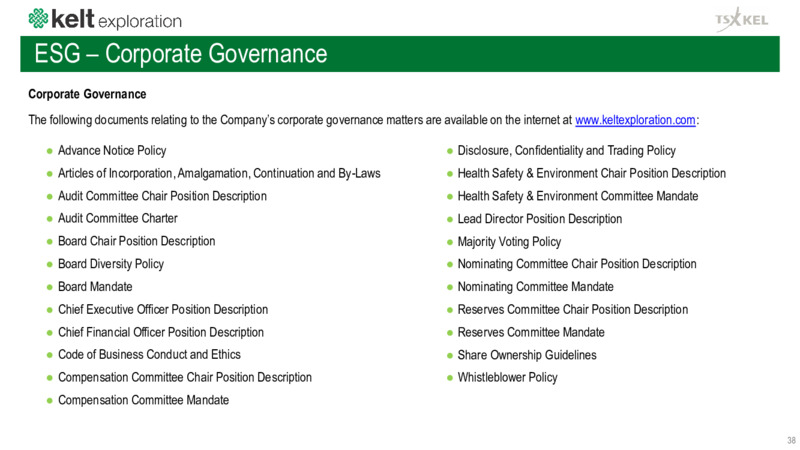Select Majority Voting Policy item

(509, 242)
